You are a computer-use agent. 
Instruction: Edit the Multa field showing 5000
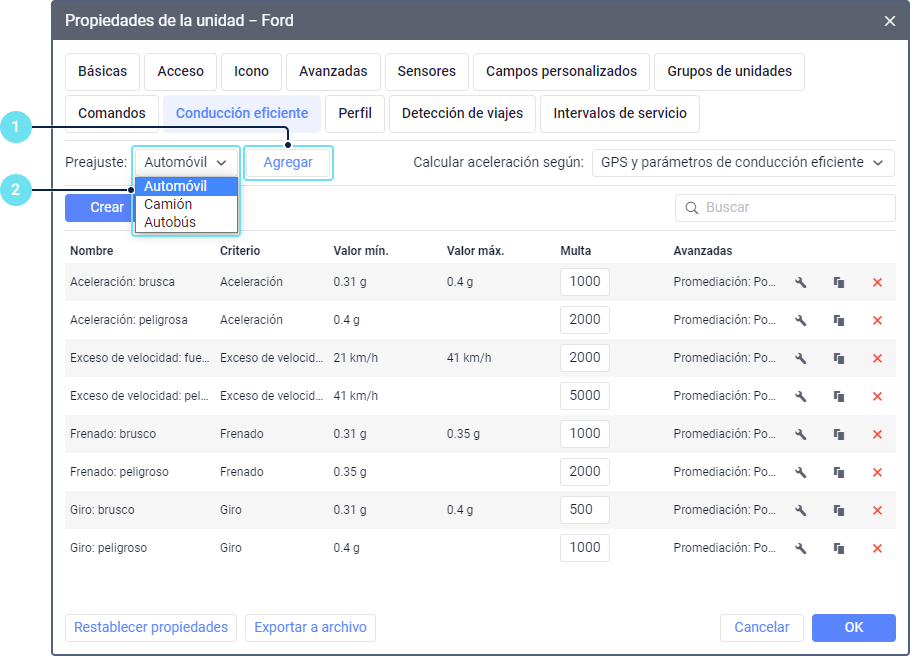click(585, 396)
